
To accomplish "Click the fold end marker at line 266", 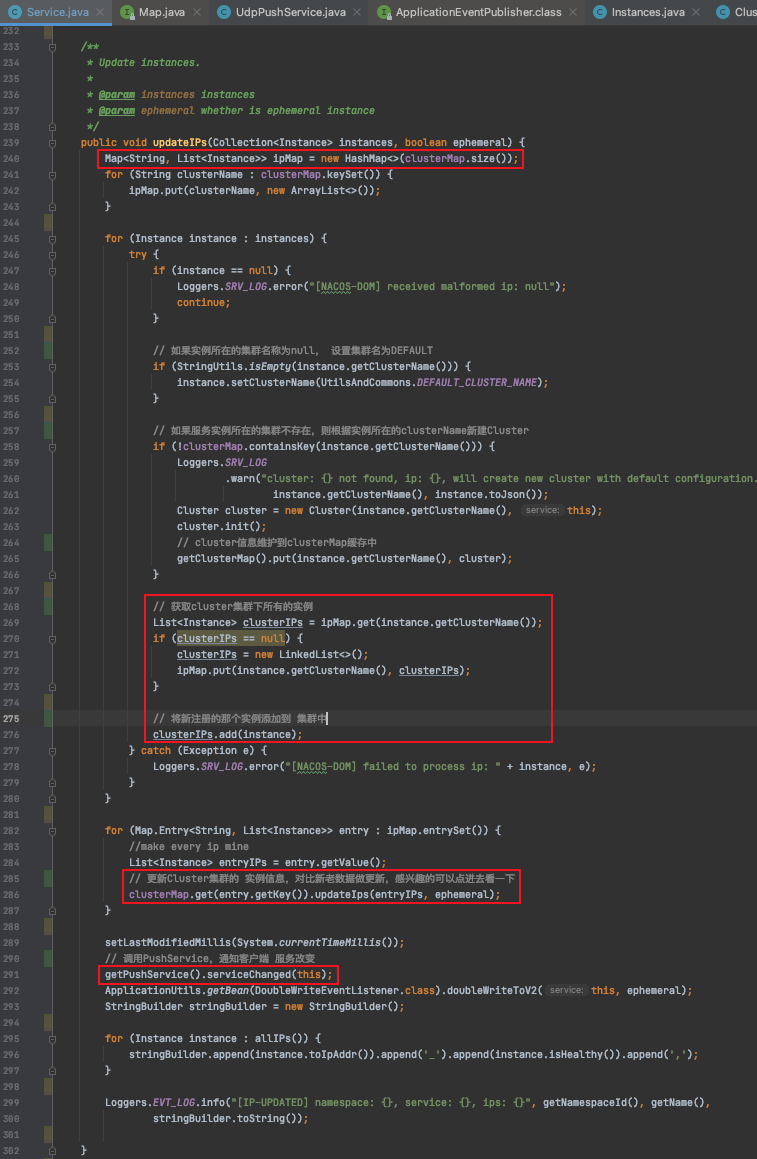I will 52,574.
